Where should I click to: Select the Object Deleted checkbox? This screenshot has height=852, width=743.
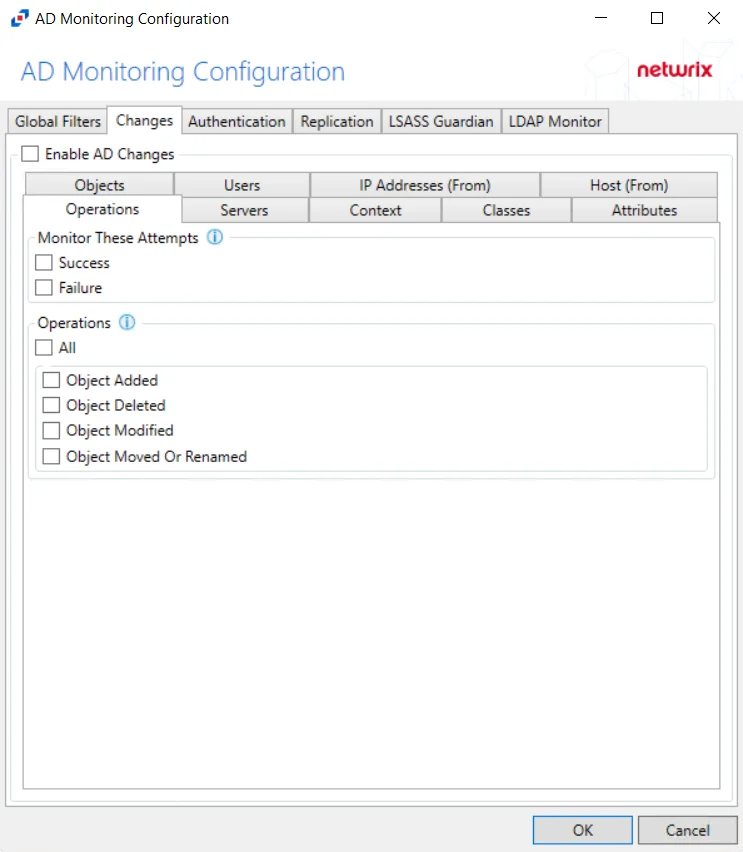(x=51, y=405)
